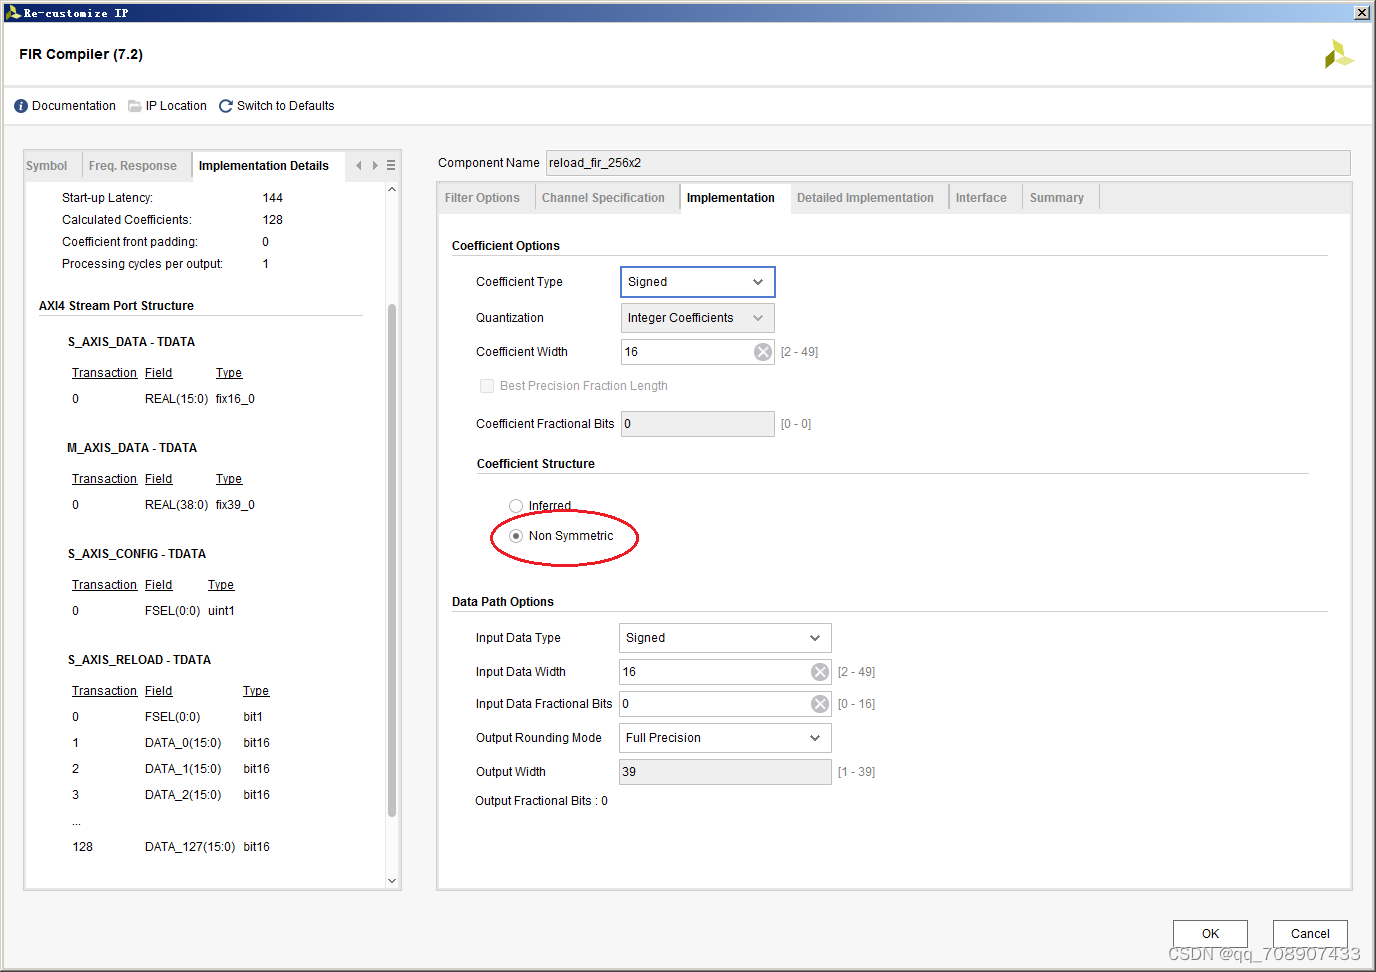Click Switch to Defaults
Image resolution: width=1376 pixels, height=972 pixels.
point(286,106)
